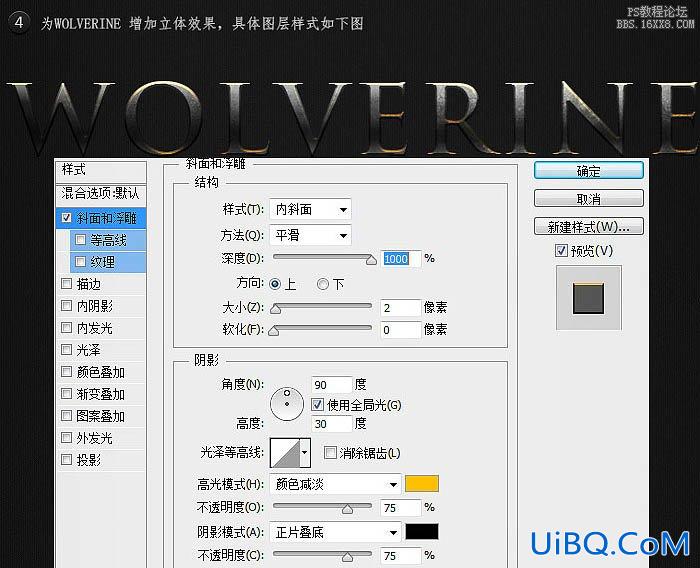Select the 斜面和浮雕 list item label
The width and height of the screenshot is (700, 568).
click(x=107, y=218)
